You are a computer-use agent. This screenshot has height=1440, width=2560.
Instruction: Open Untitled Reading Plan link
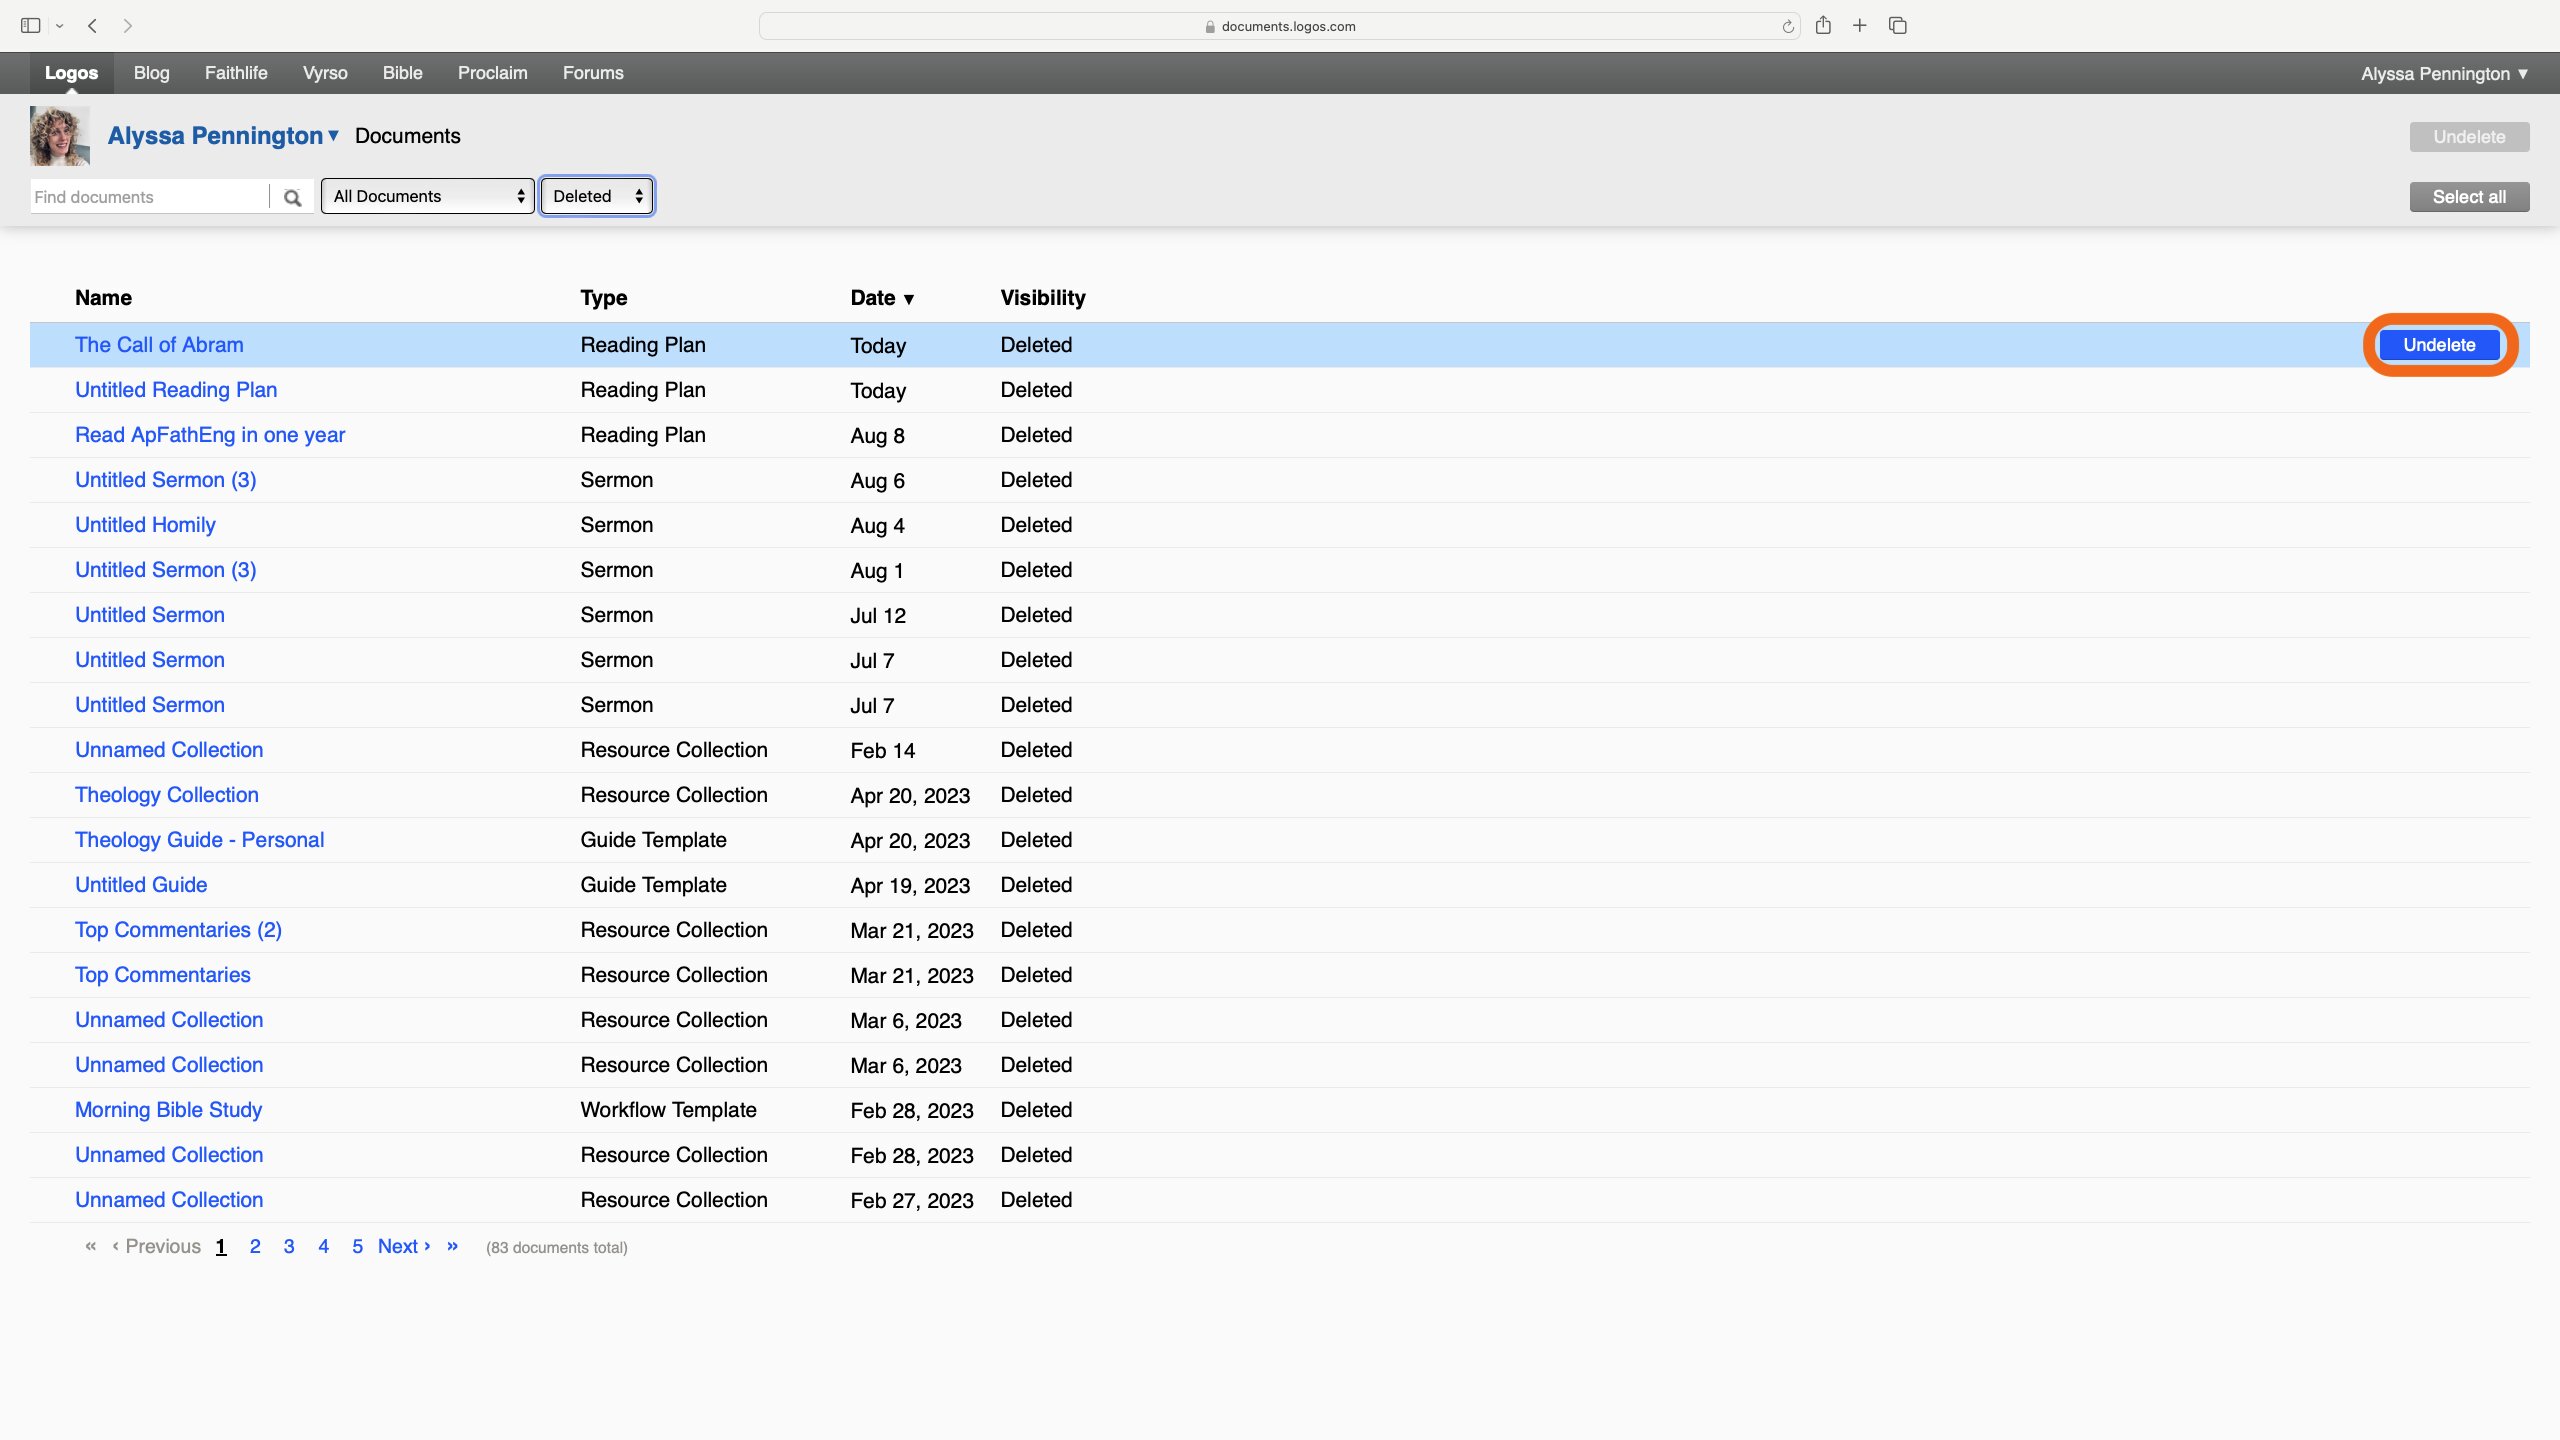(176, 390)
